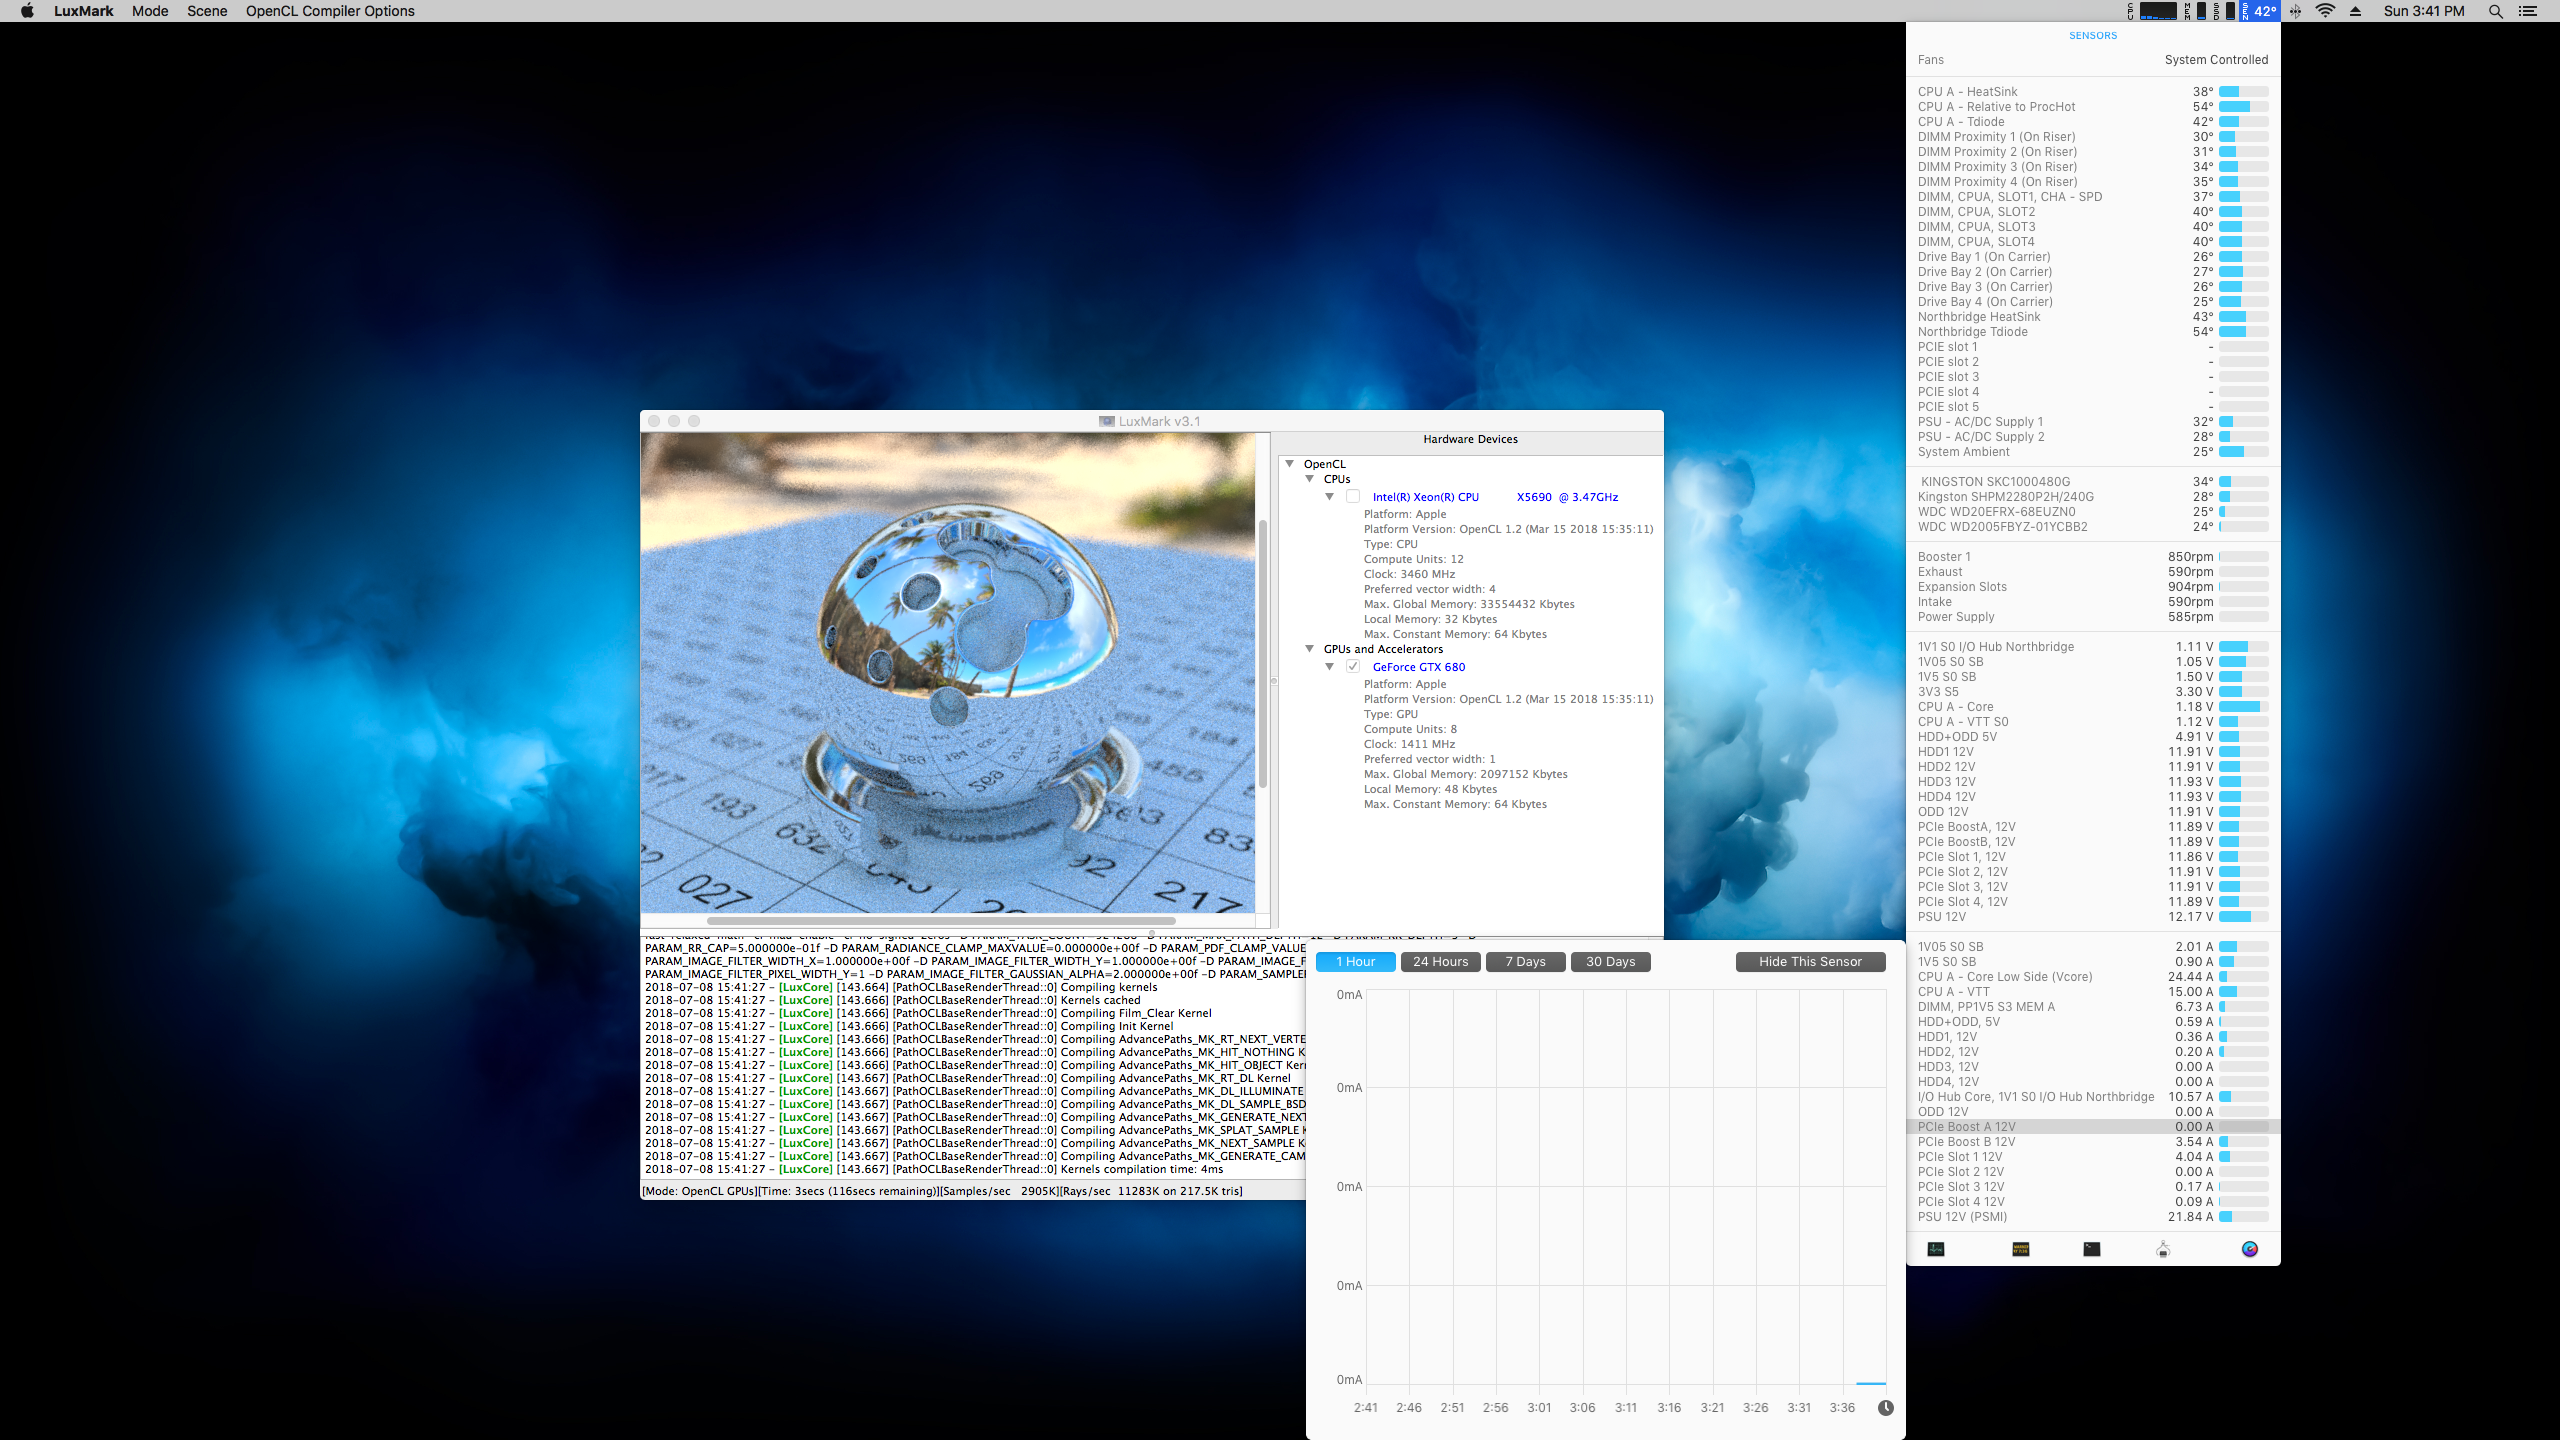Open the Scene menu
This screenshot has height=1440, width=2560.
pos(207,11)
